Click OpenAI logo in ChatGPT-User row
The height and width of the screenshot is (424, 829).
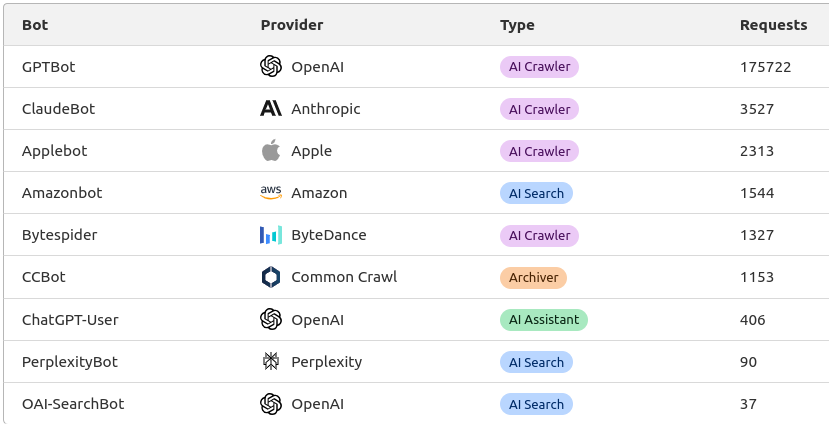(270, 320)
